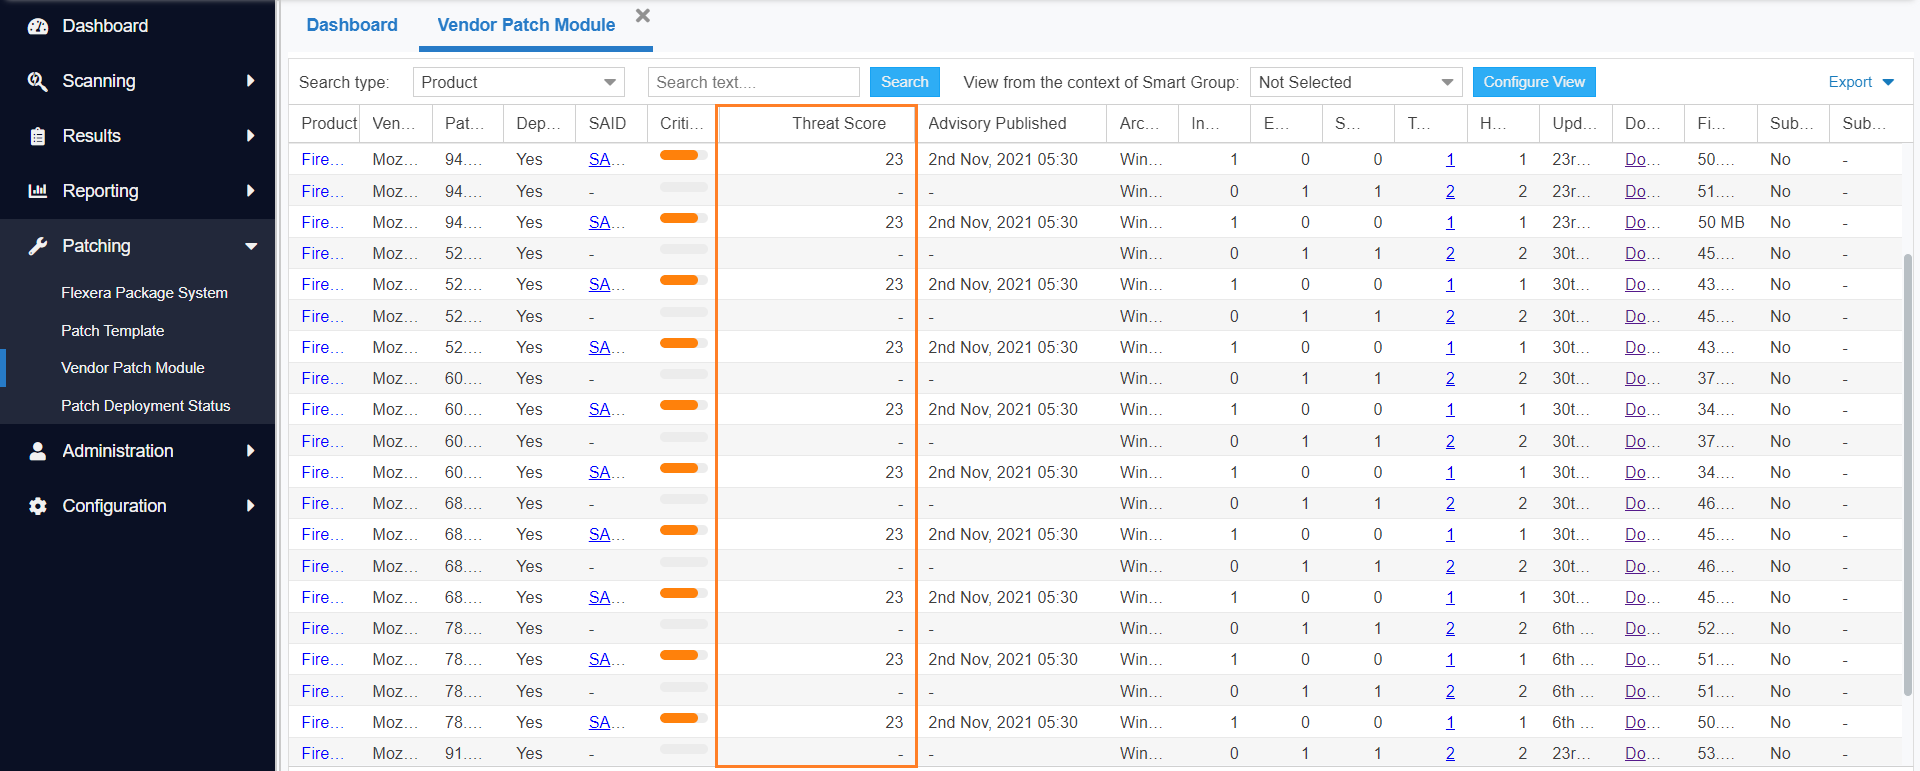Collapse the Patching menu arrow
This screenshot has width=1920, height=771.
click(x=251, y=246)
